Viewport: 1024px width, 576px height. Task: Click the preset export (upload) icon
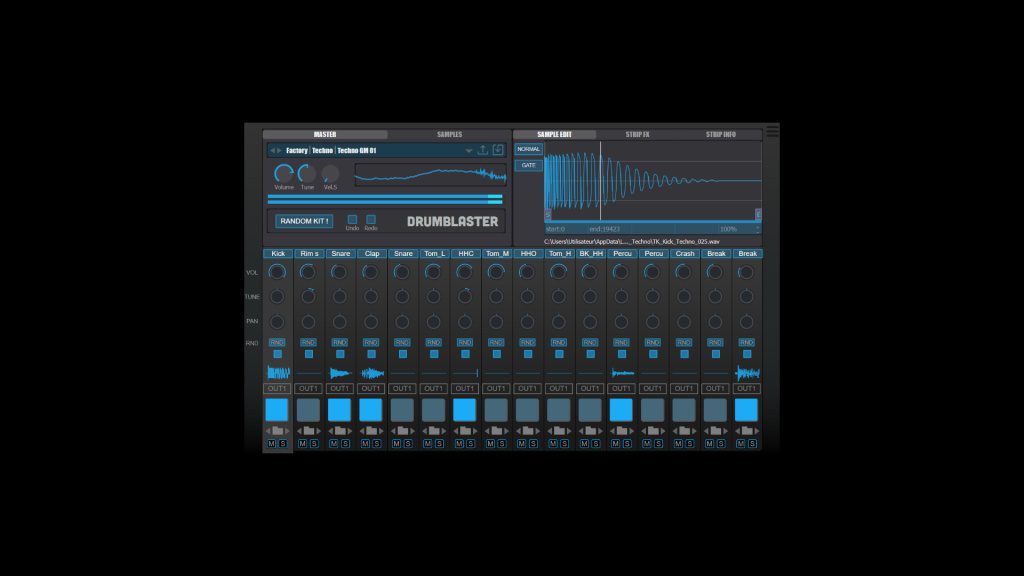pos(483,150)
